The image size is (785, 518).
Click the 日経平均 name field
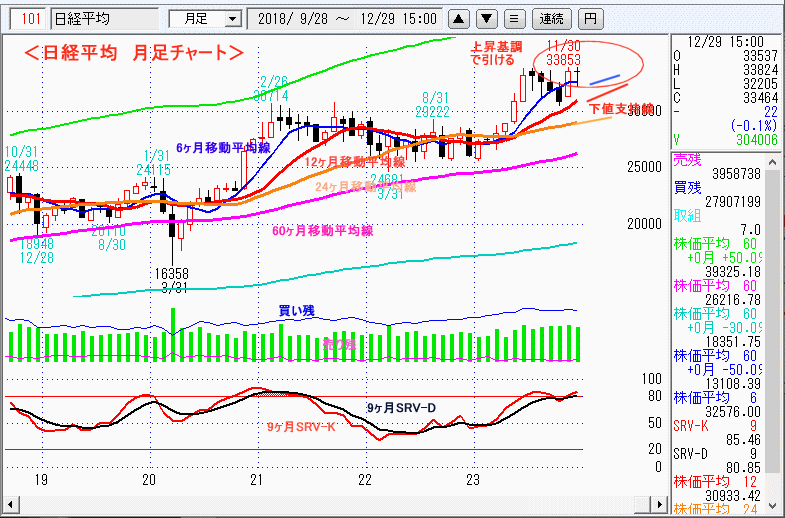pyautogui.click(x=103, y=18)
